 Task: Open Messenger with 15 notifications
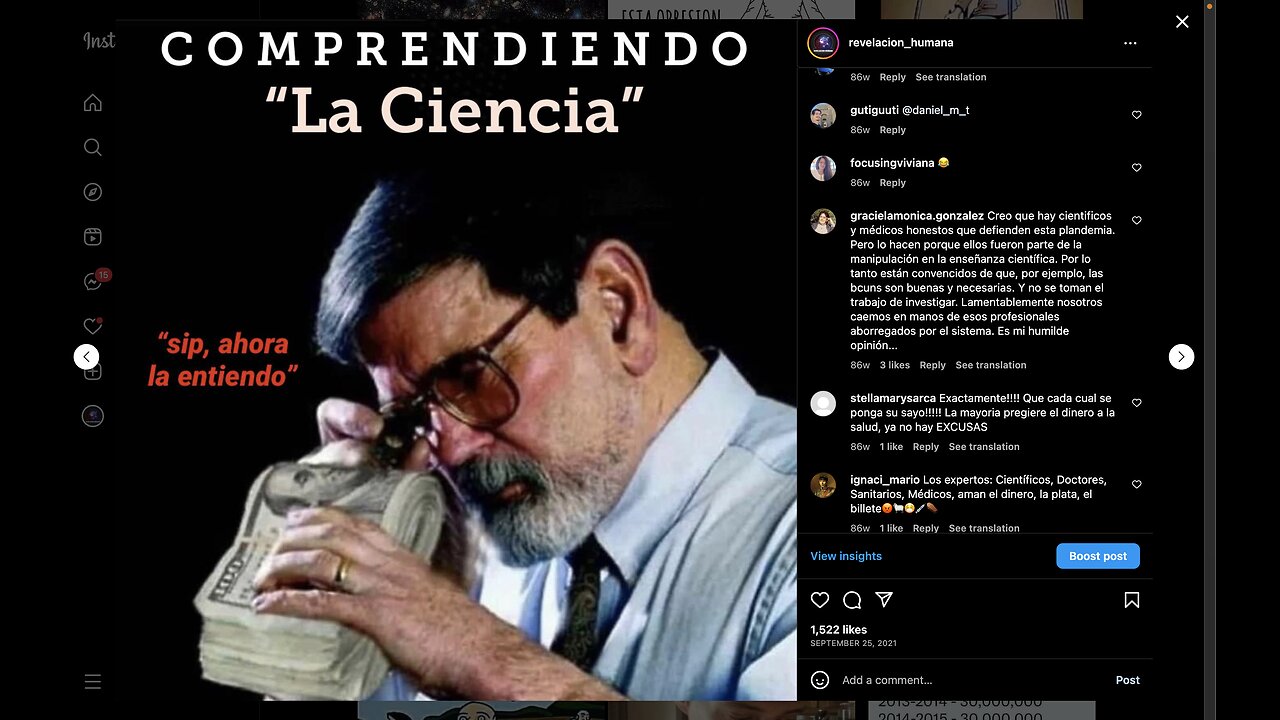95,281
